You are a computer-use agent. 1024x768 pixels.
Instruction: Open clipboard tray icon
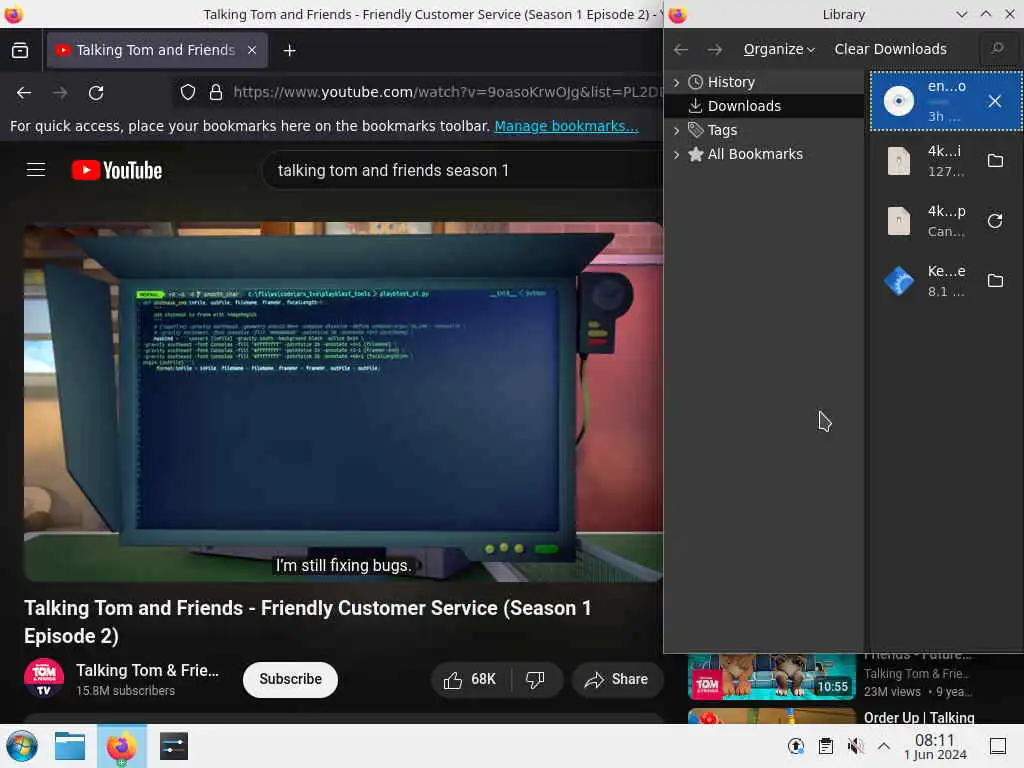pyautogui.click(x=825, y=746)
